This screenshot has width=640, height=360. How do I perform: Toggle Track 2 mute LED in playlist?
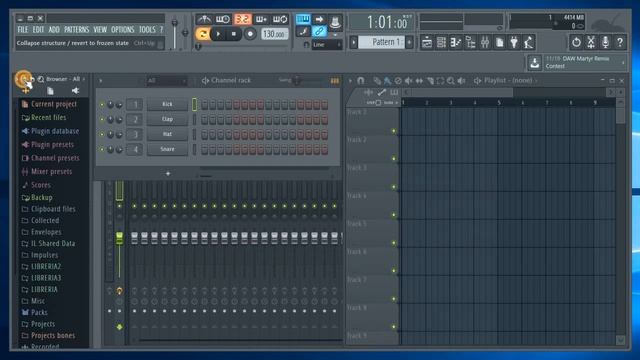coord(393,158)
